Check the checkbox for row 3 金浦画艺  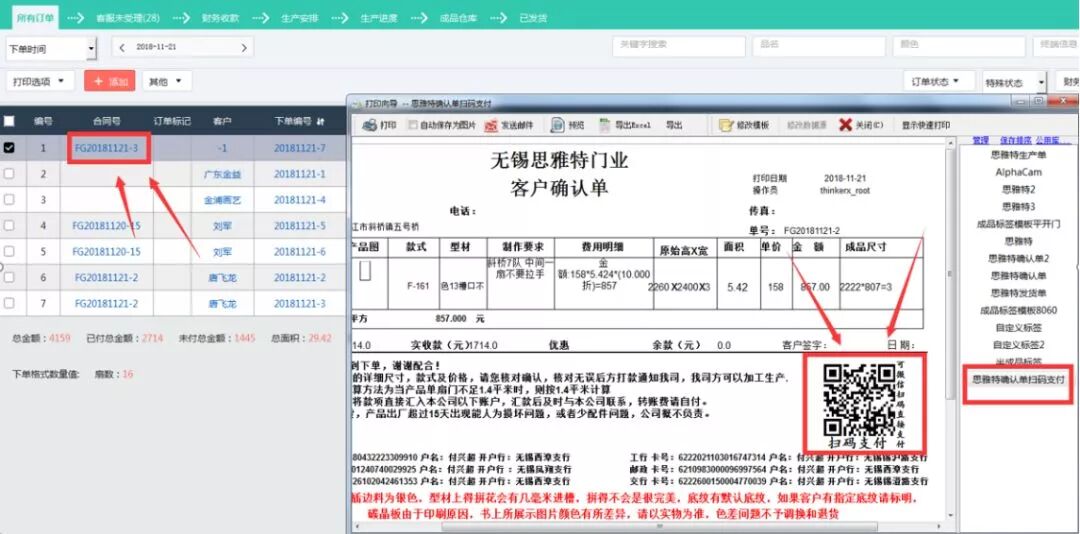pos(9,200)
